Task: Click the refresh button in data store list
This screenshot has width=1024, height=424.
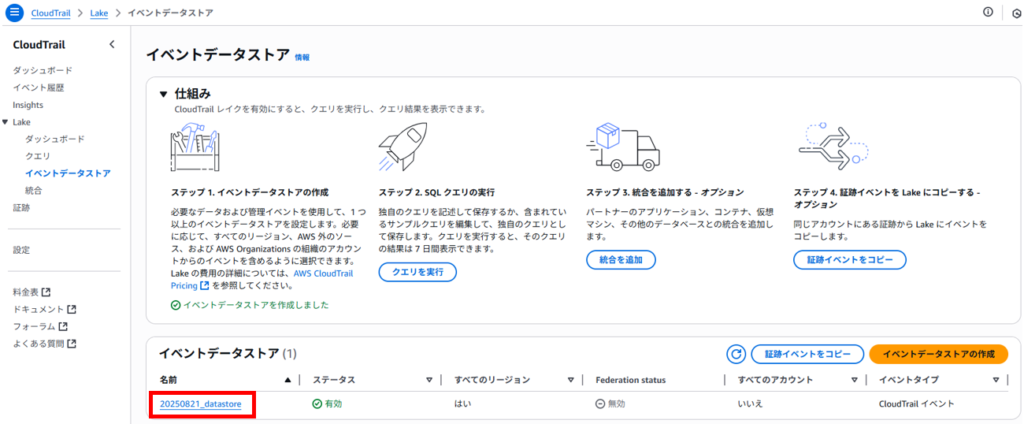Action: [735, 354]
